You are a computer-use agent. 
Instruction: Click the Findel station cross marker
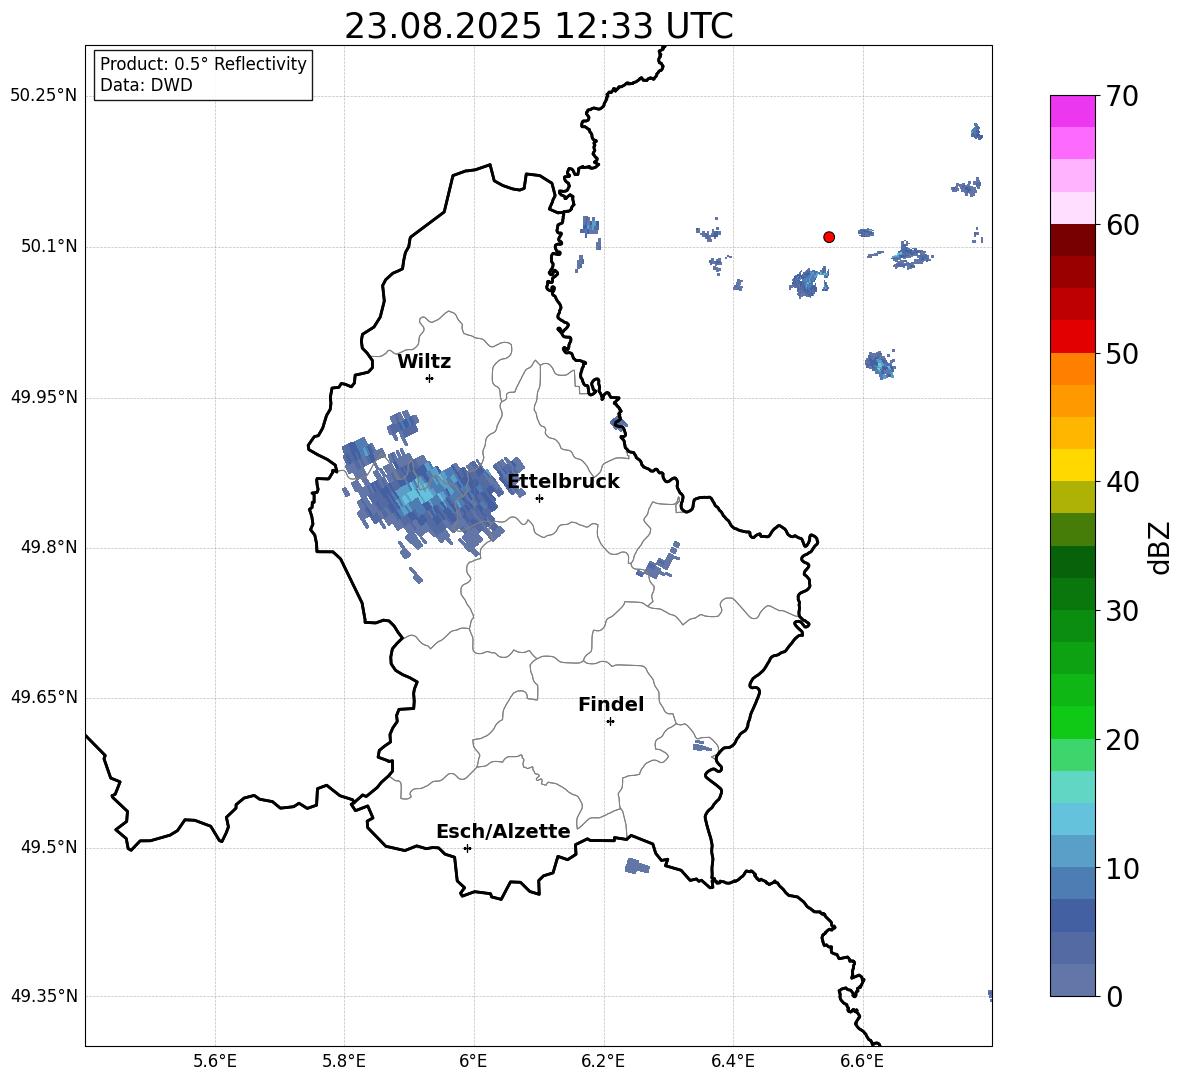coord(610,722)
